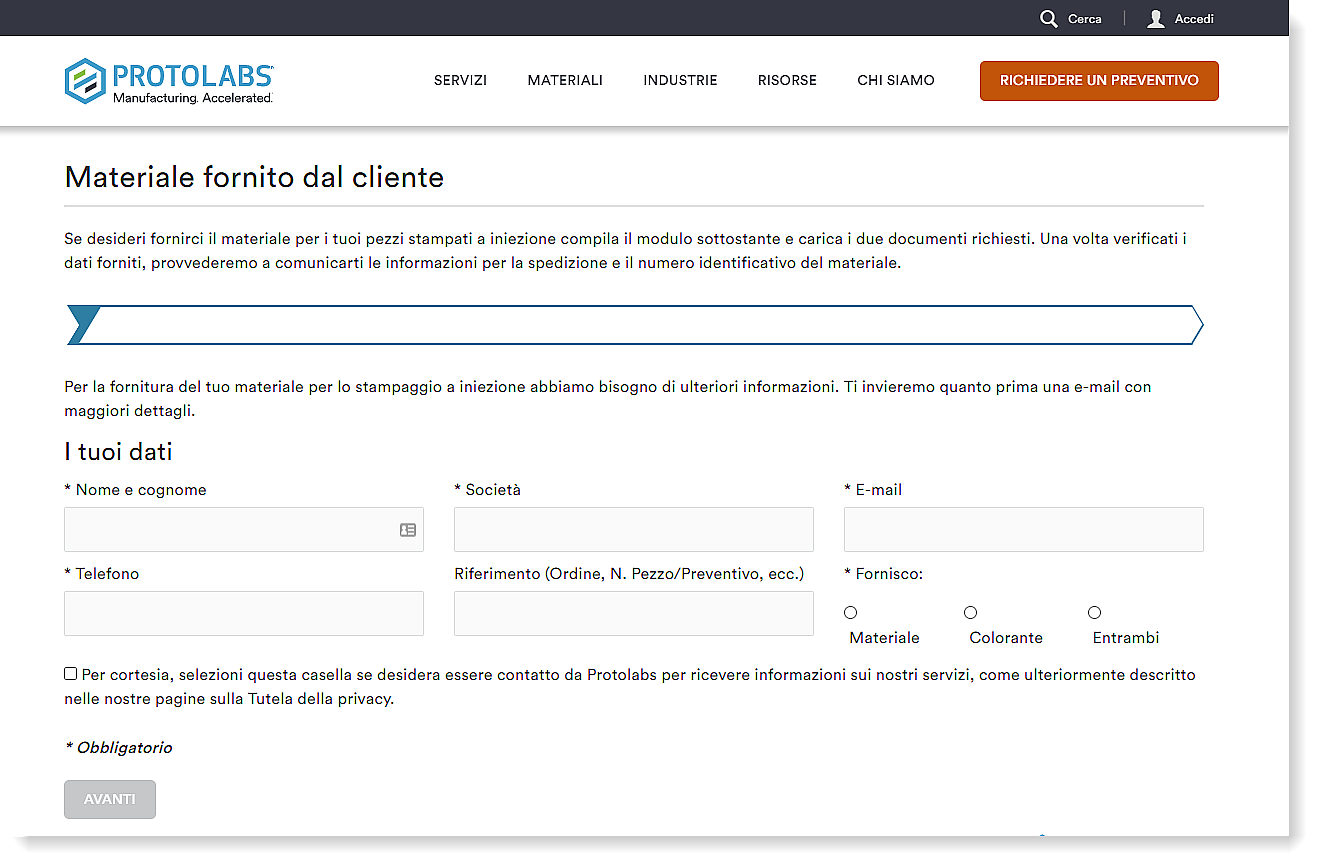Click the 'Colorante' radio label text
The height and width of the screenshot is (866, 1319).
point(1006,638)
